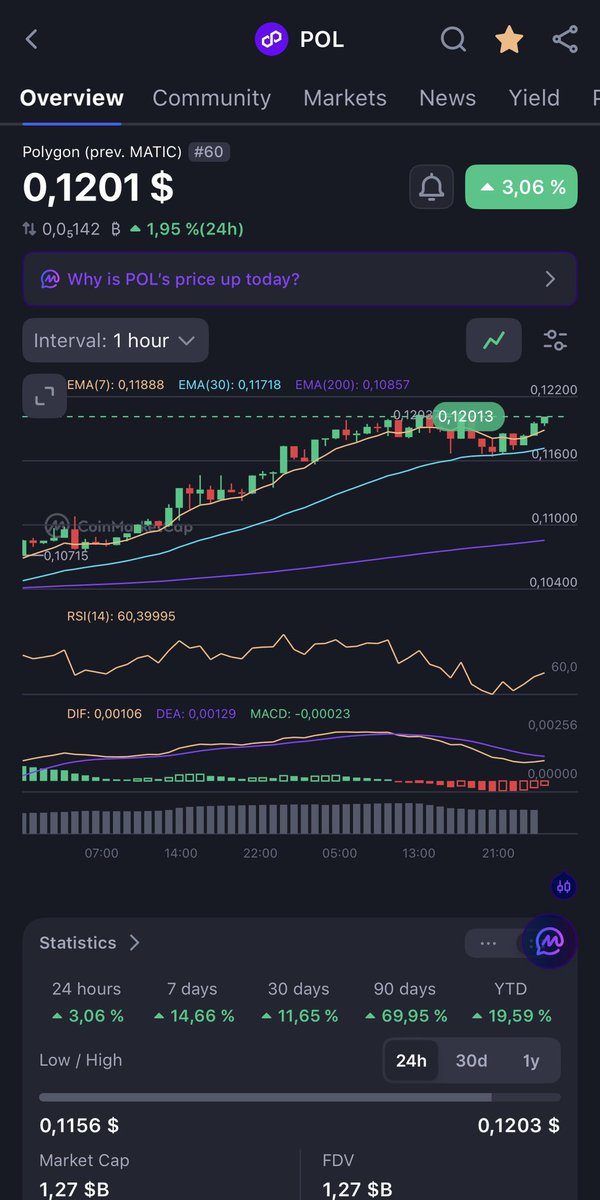Tap the EMA(200) indicator label
Viewport: 600px width, 1200px height.
pyautogui.click(x=352, y=384)
